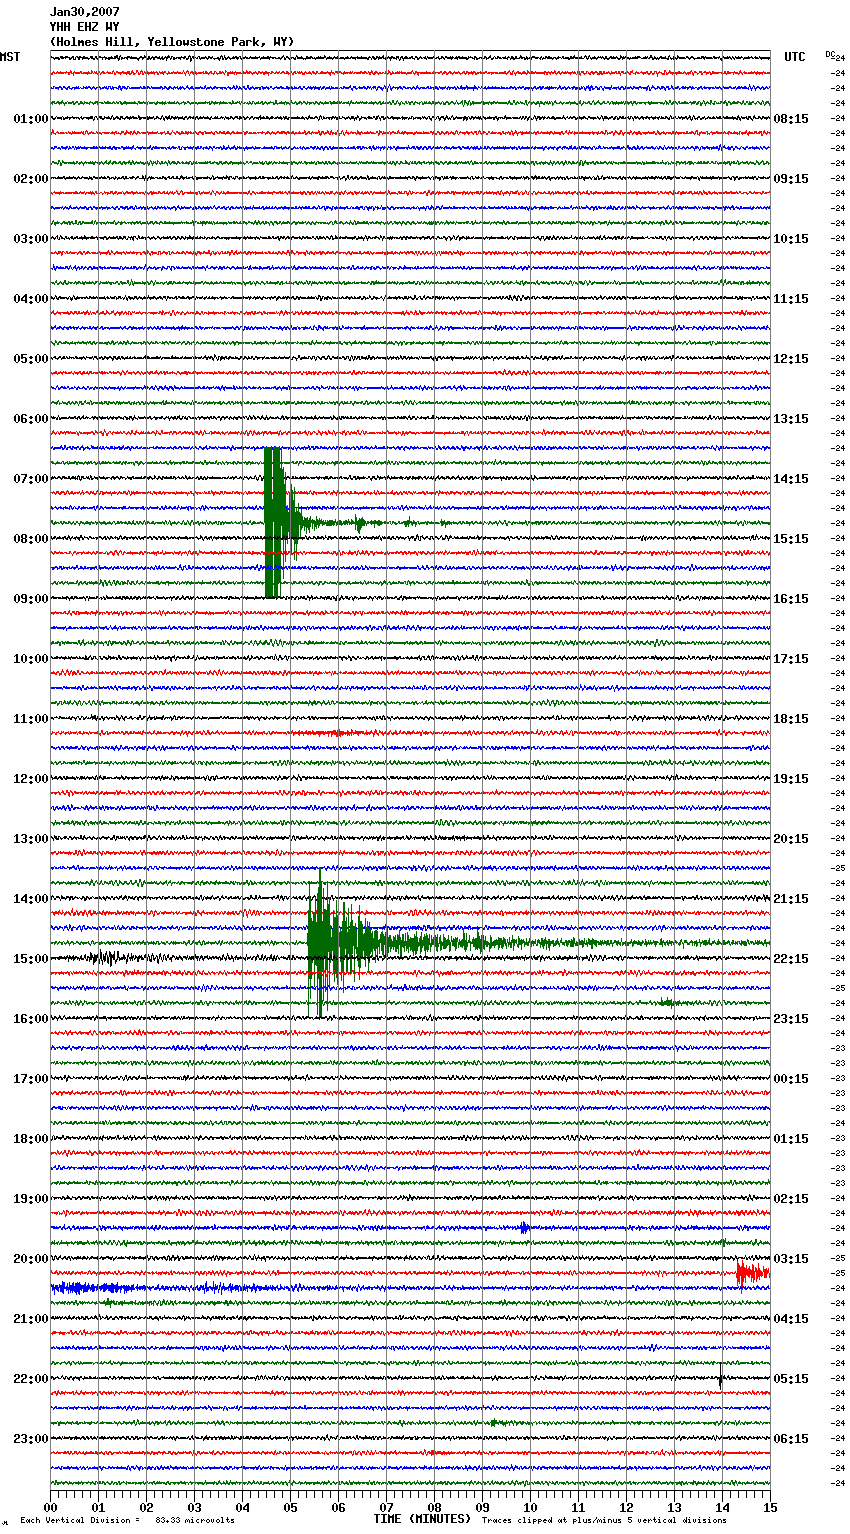
Task: Click the Holmes Hill, Yellowstone Park location title
Action: 172,42
